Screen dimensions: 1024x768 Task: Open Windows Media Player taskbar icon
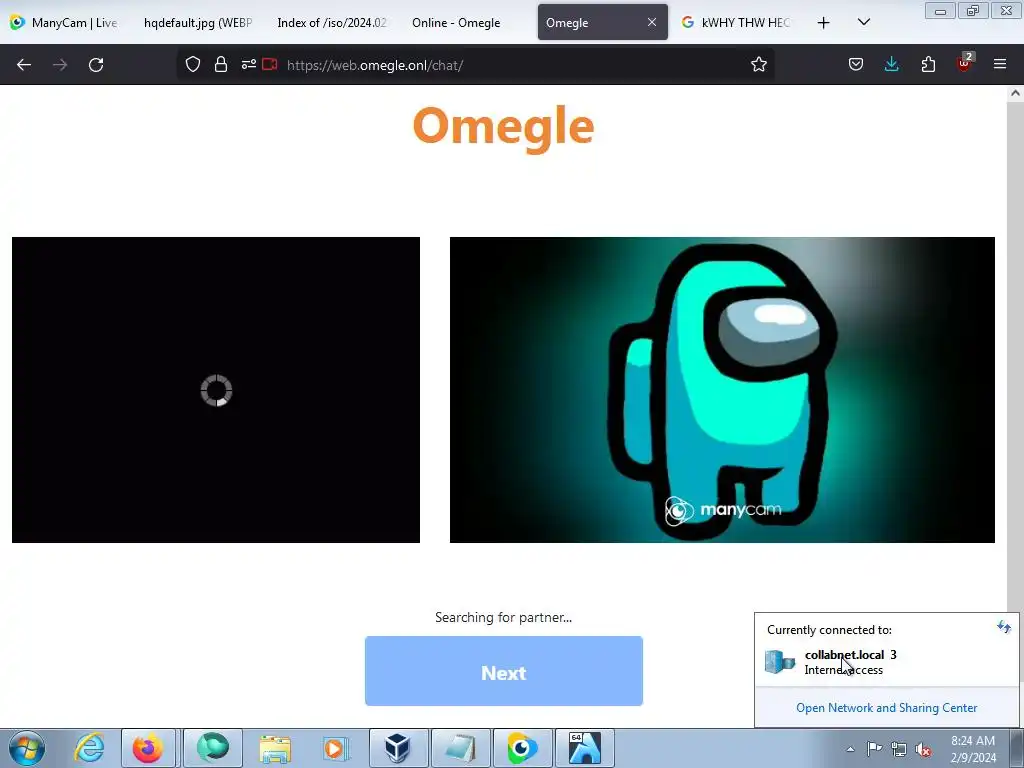[x=336, y=748]
